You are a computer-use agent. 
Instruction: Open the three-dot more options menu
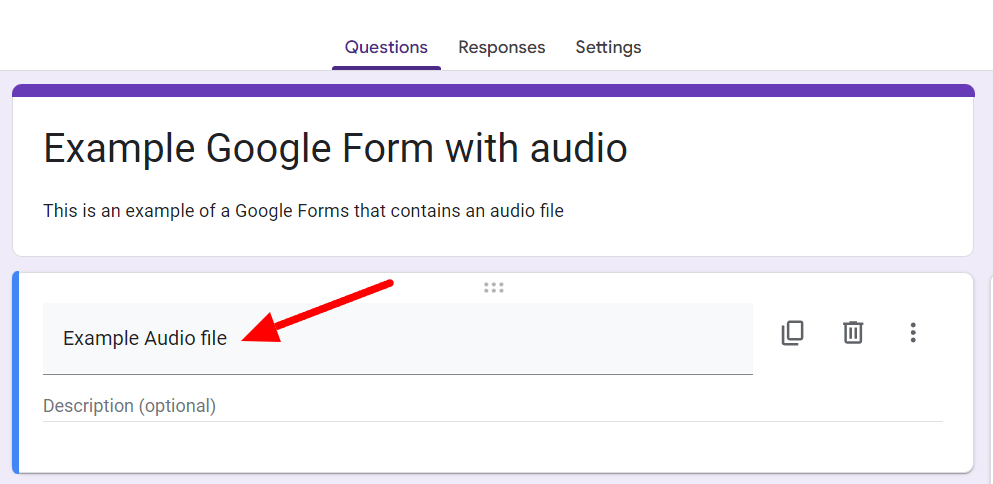tap(913, 333)
